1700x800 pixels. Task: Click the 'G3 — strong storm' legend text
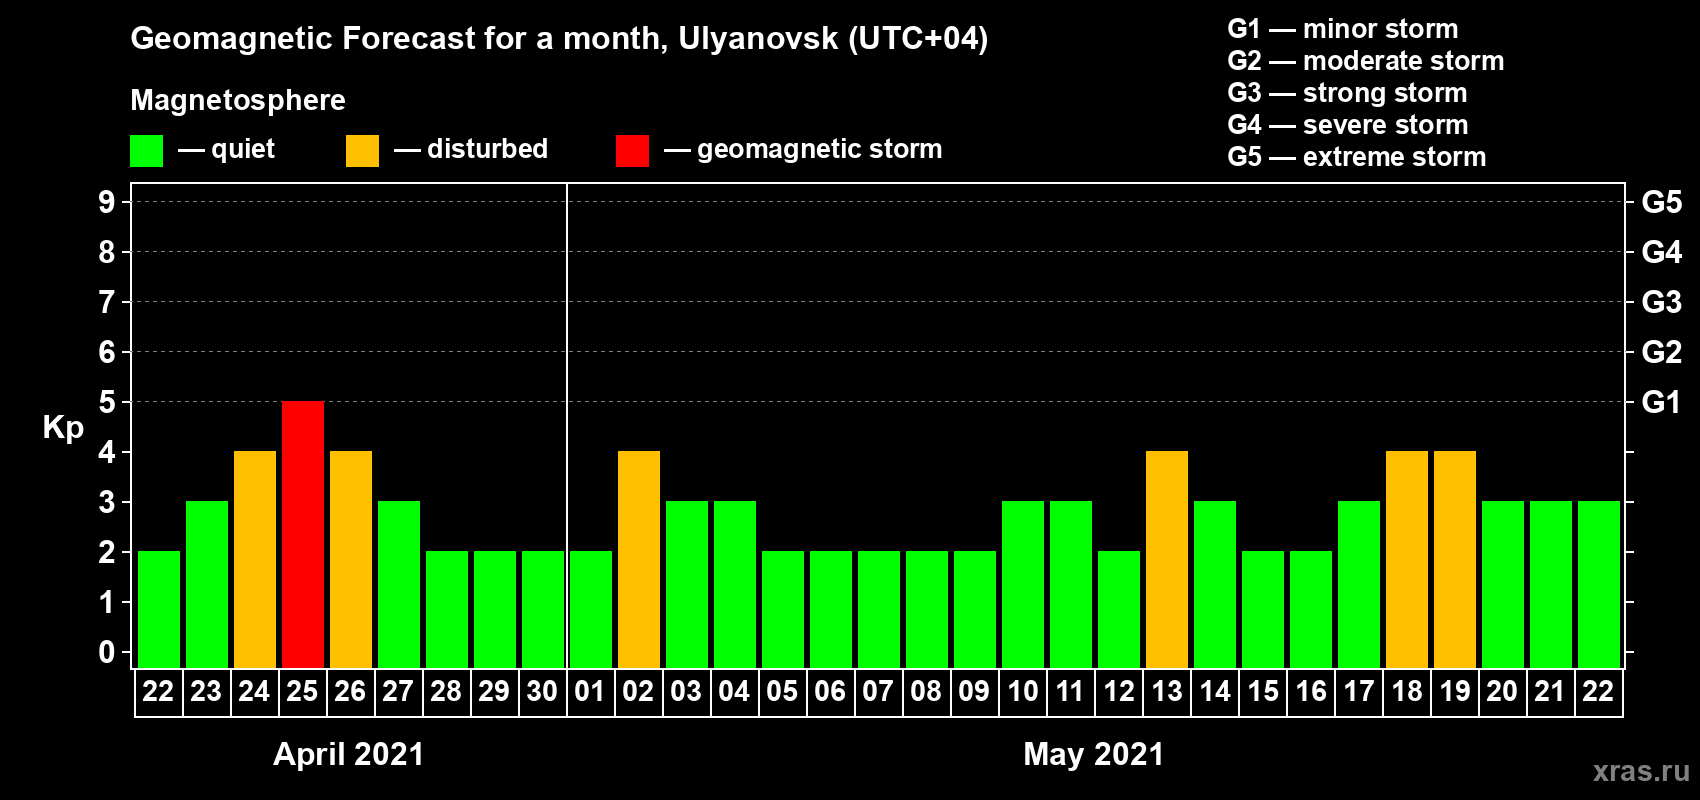(1347, 93)
